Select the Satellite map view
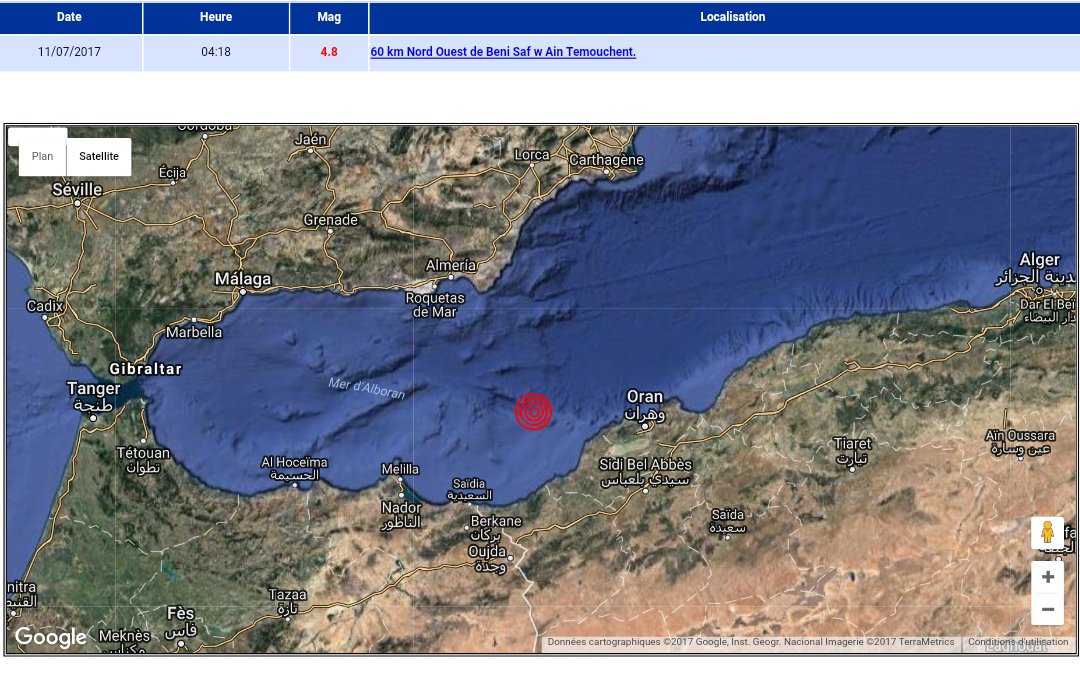This screenshot has height=676, width=1080. tap(99, 156)
